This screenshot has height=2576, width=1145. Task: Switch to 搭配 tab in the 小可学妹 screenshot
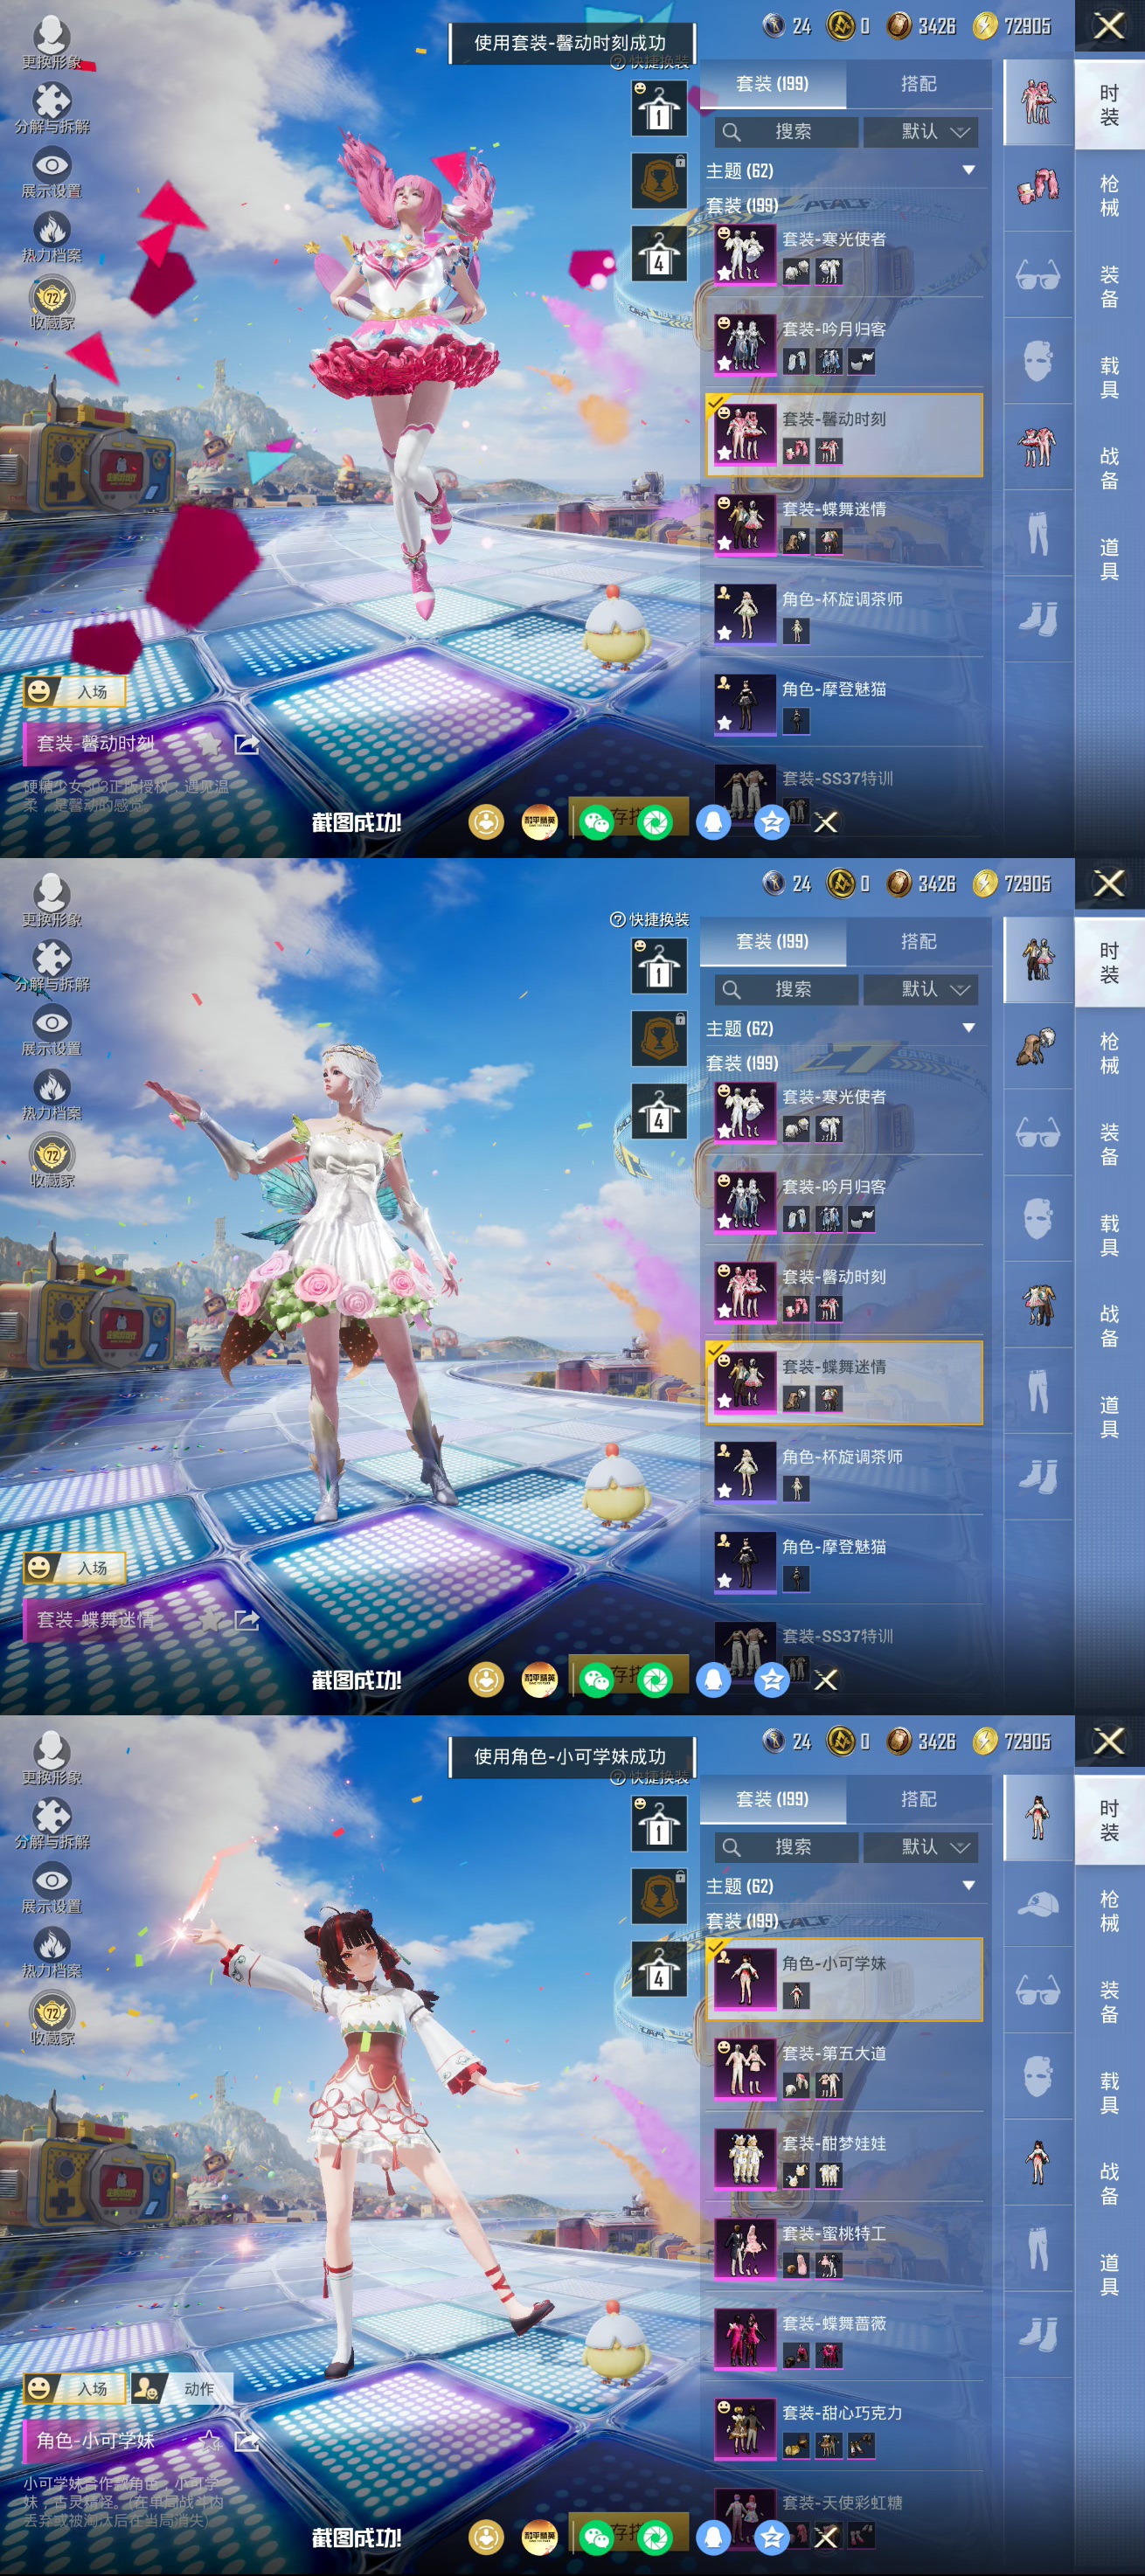918,1798
